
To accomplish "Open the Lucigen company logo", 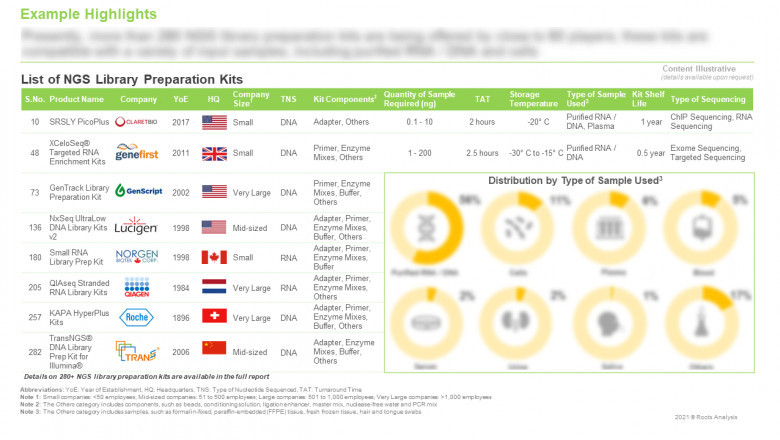I will click(x=137, y=228).
